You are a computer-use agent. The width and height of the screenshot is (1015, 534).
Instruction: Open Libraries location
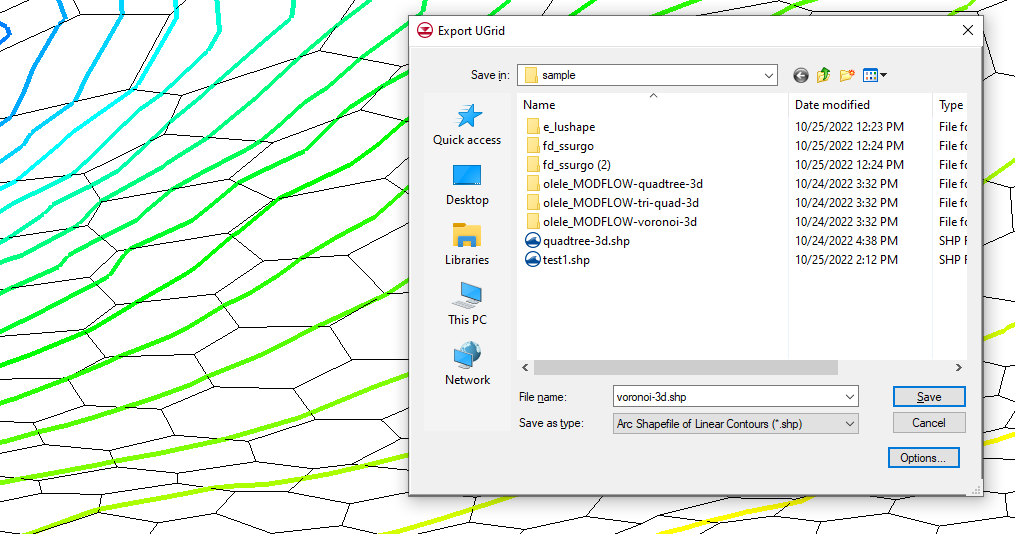[x=467, y=244]
